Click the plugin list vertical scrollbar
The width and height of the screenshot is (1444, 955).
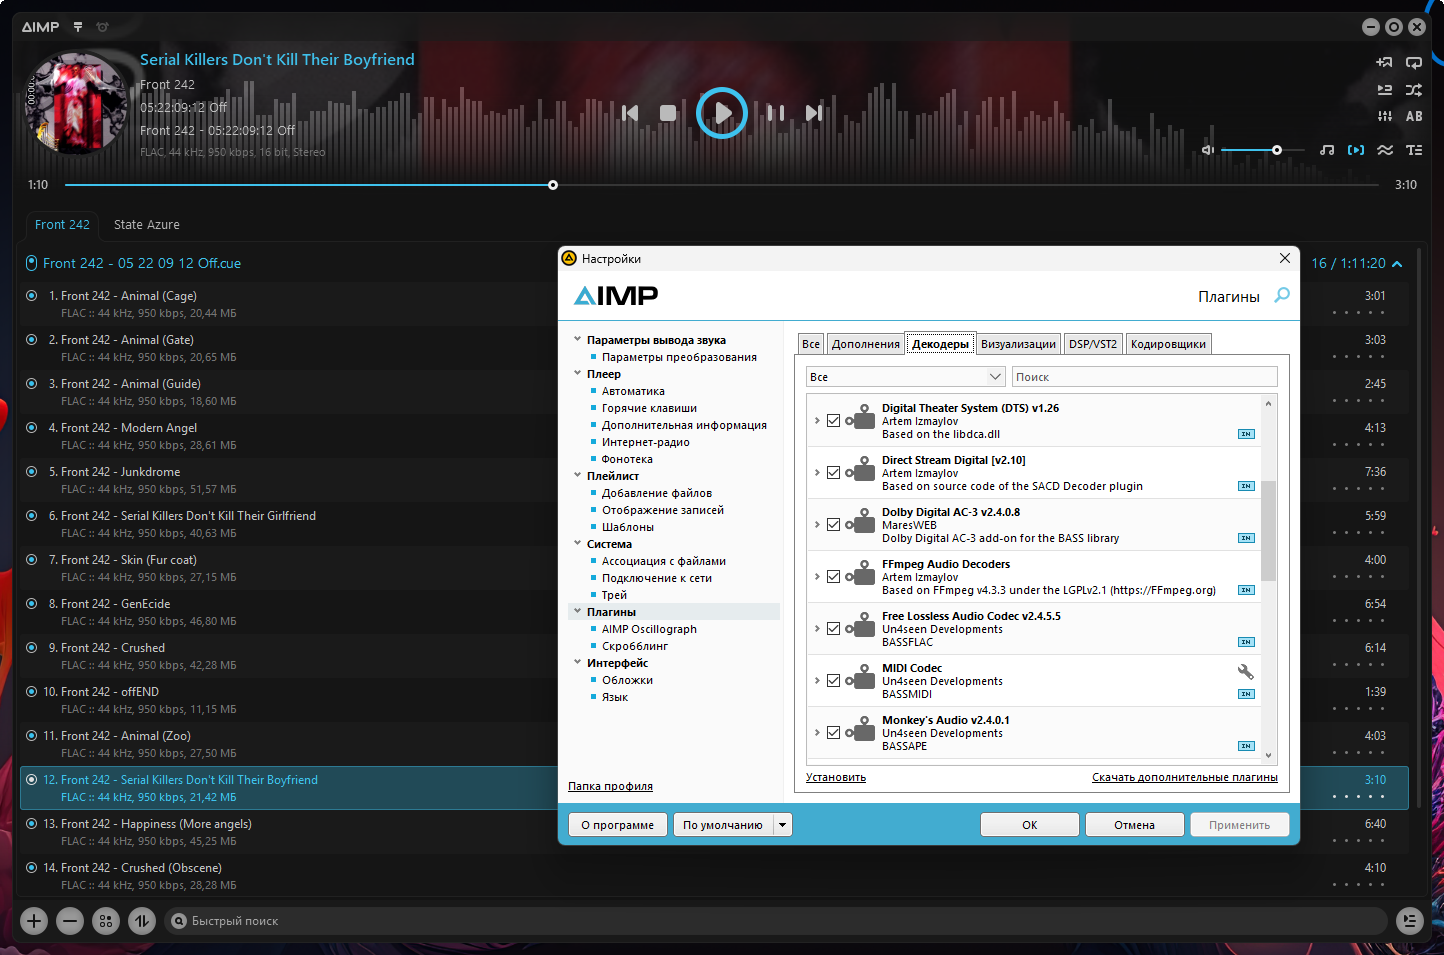[x=1268, y=531]
